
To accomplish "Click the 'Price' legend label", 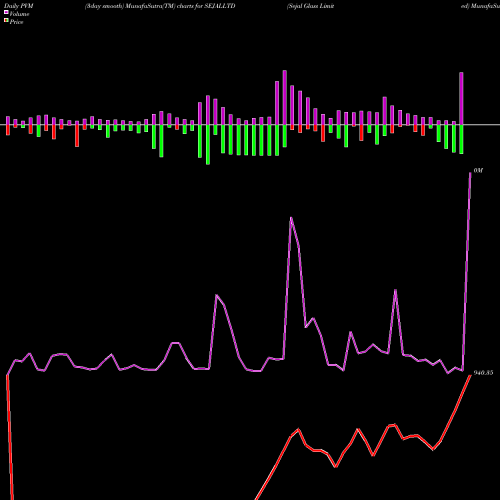I will click(x=16, y=22).
